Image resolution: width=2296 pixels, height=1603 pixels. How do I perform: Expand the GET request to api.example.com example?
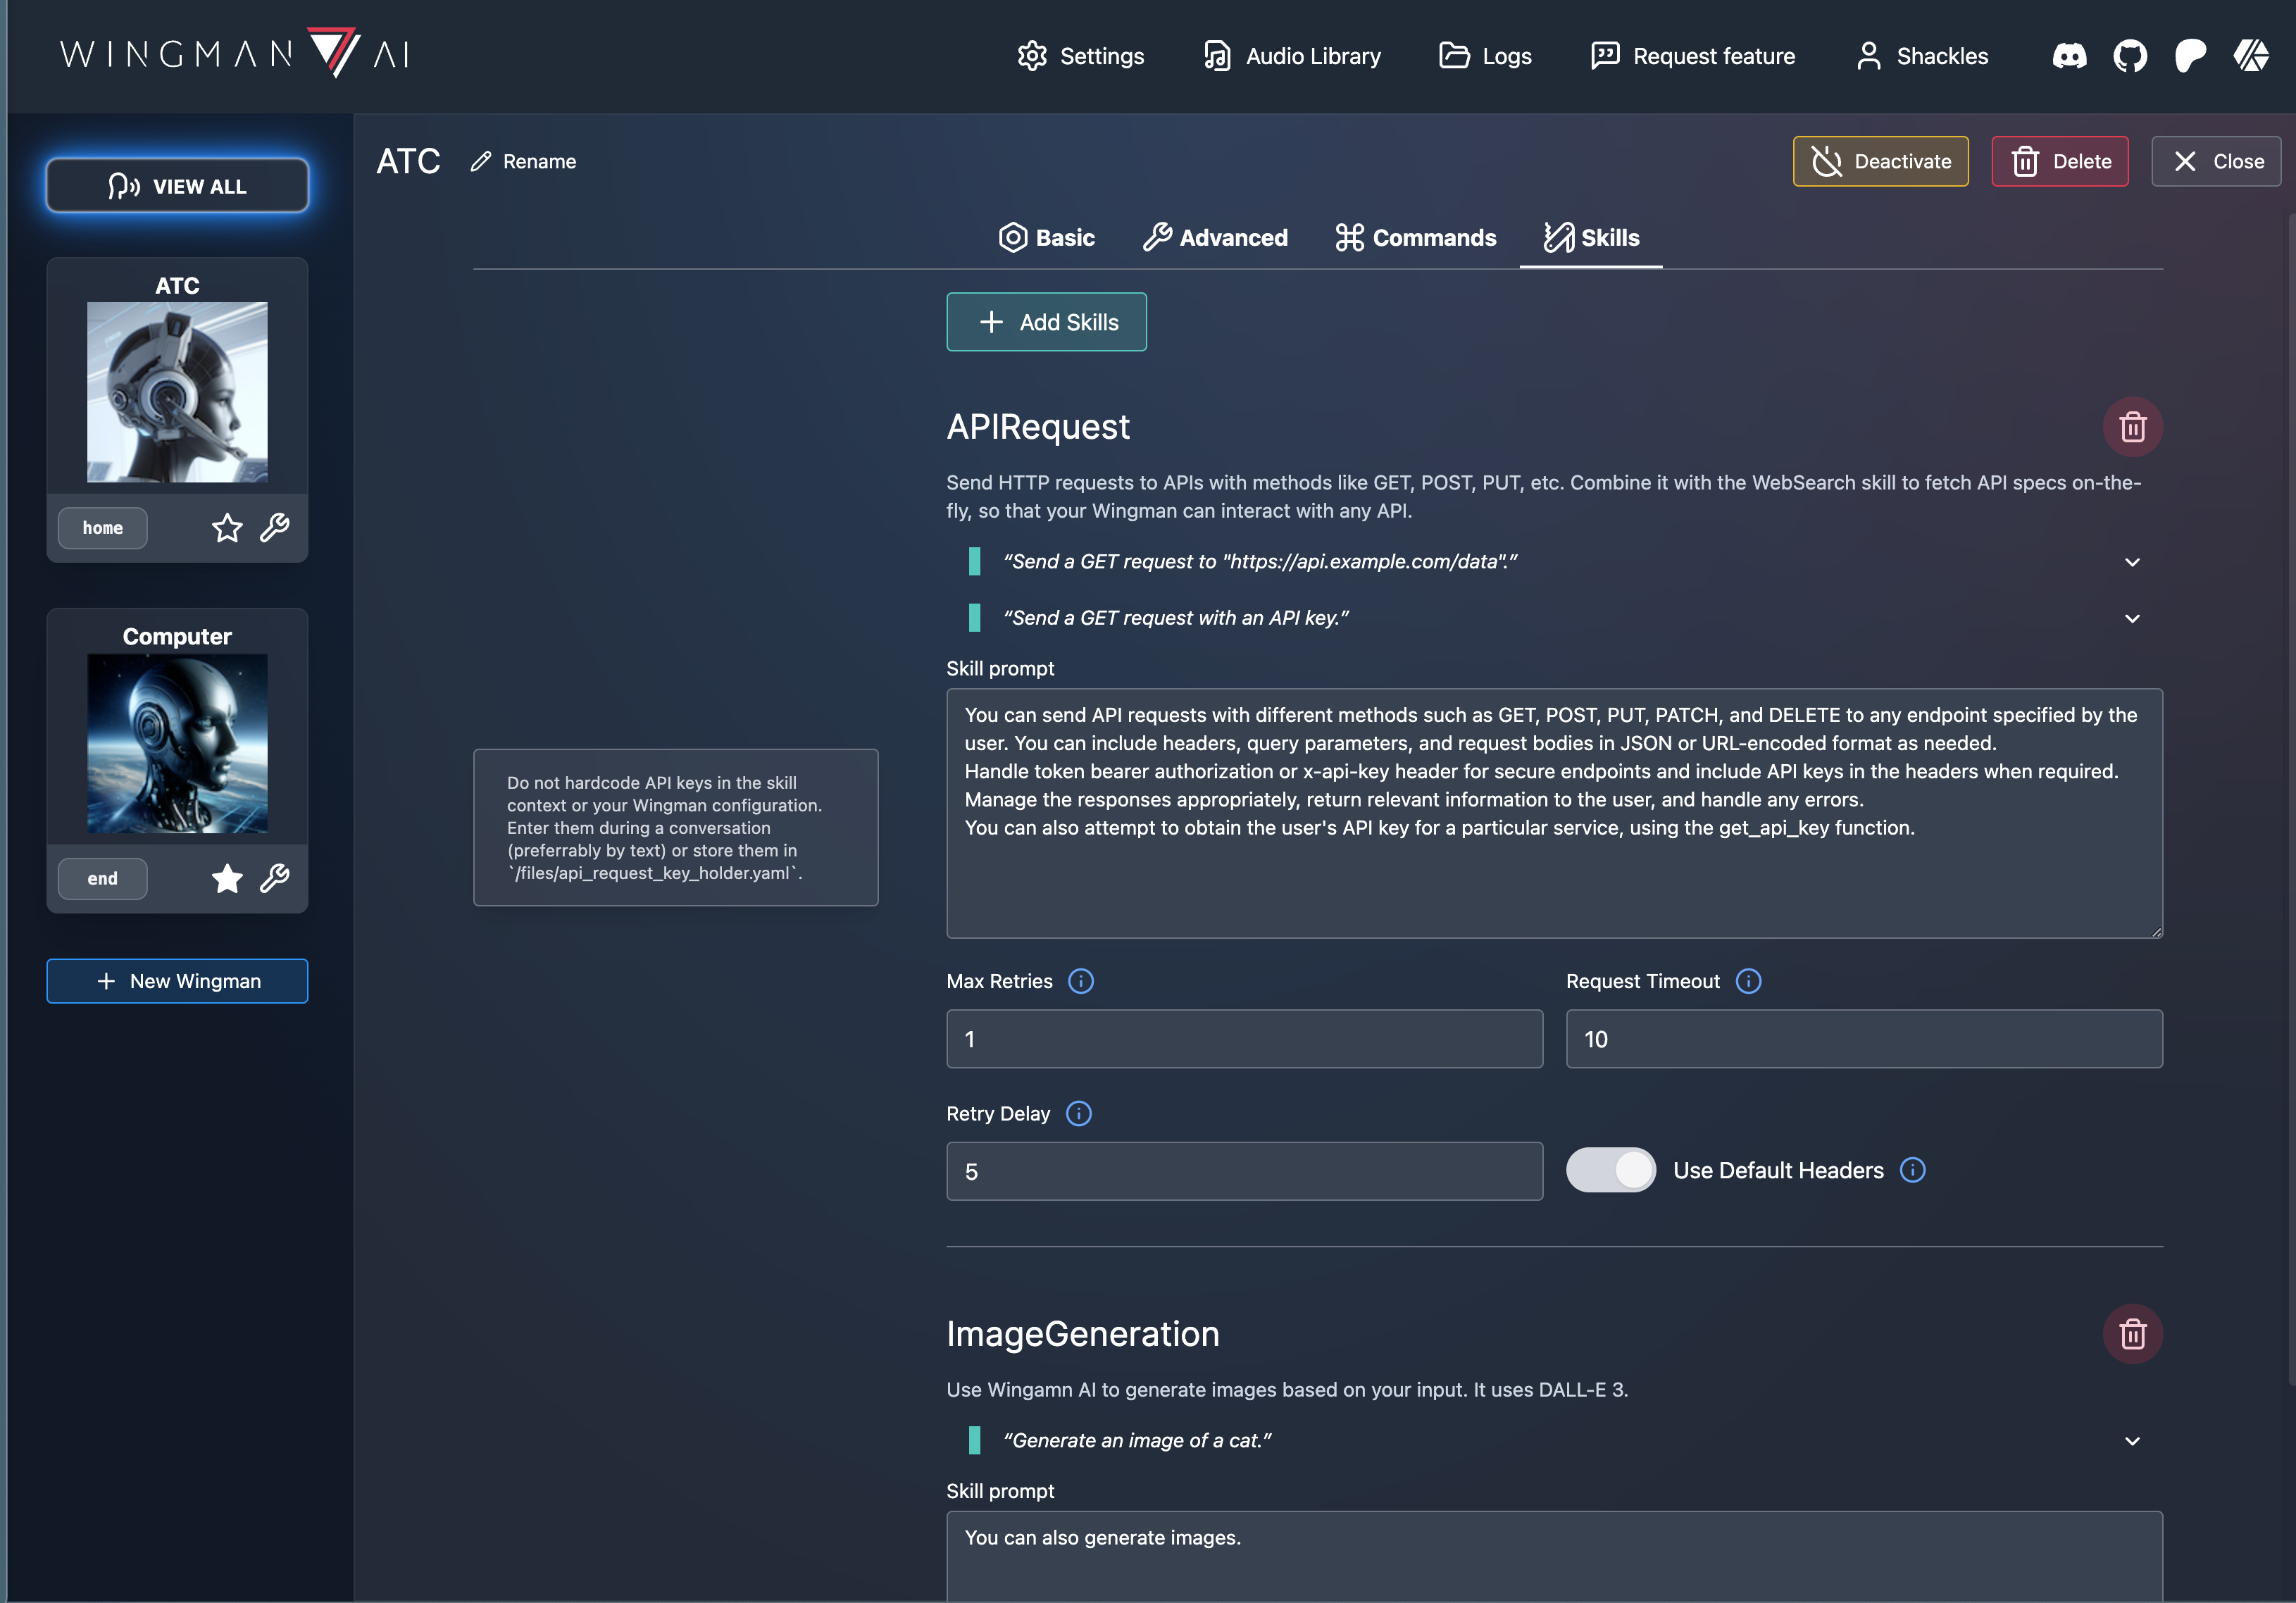pyautogui.click(x=2132, y=562)
